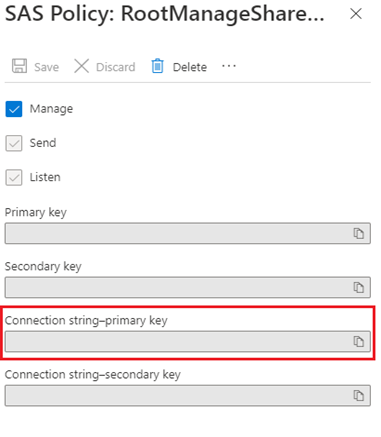
Task: Copy the Connection string–secondary key
Action: [x=359, y=396]
